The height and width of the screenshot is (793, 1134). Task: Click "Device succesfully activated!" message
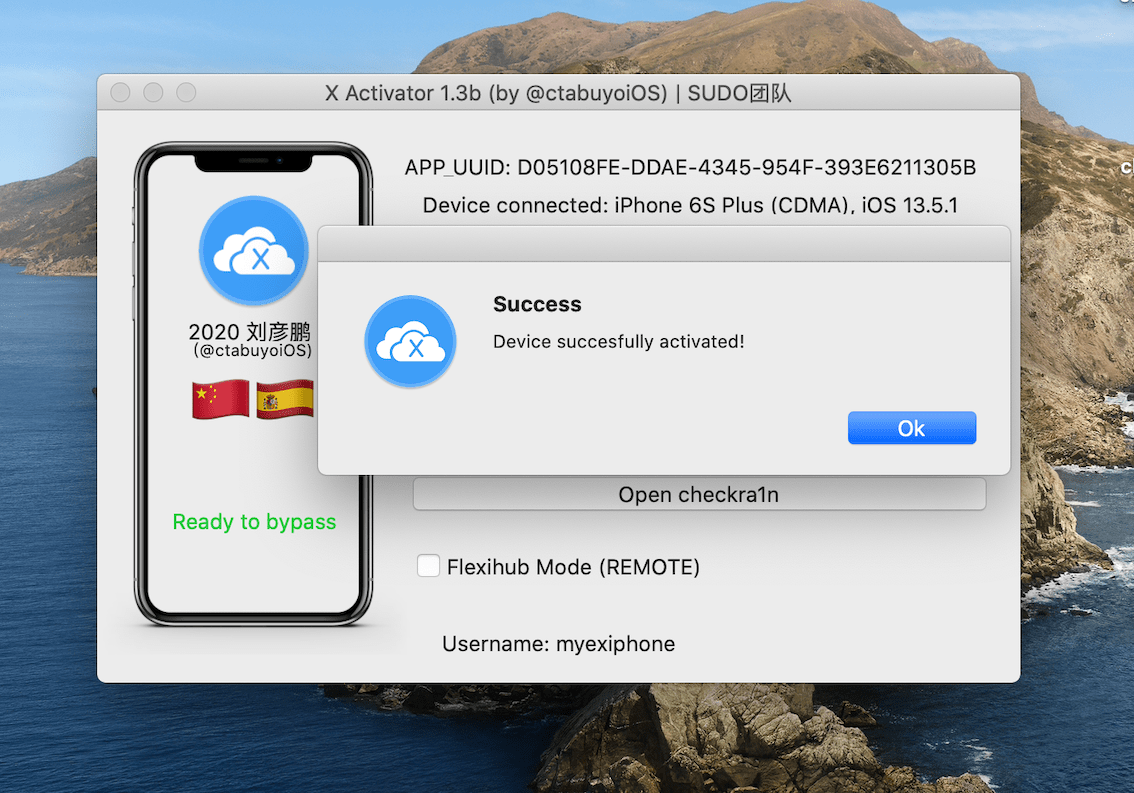618,342
